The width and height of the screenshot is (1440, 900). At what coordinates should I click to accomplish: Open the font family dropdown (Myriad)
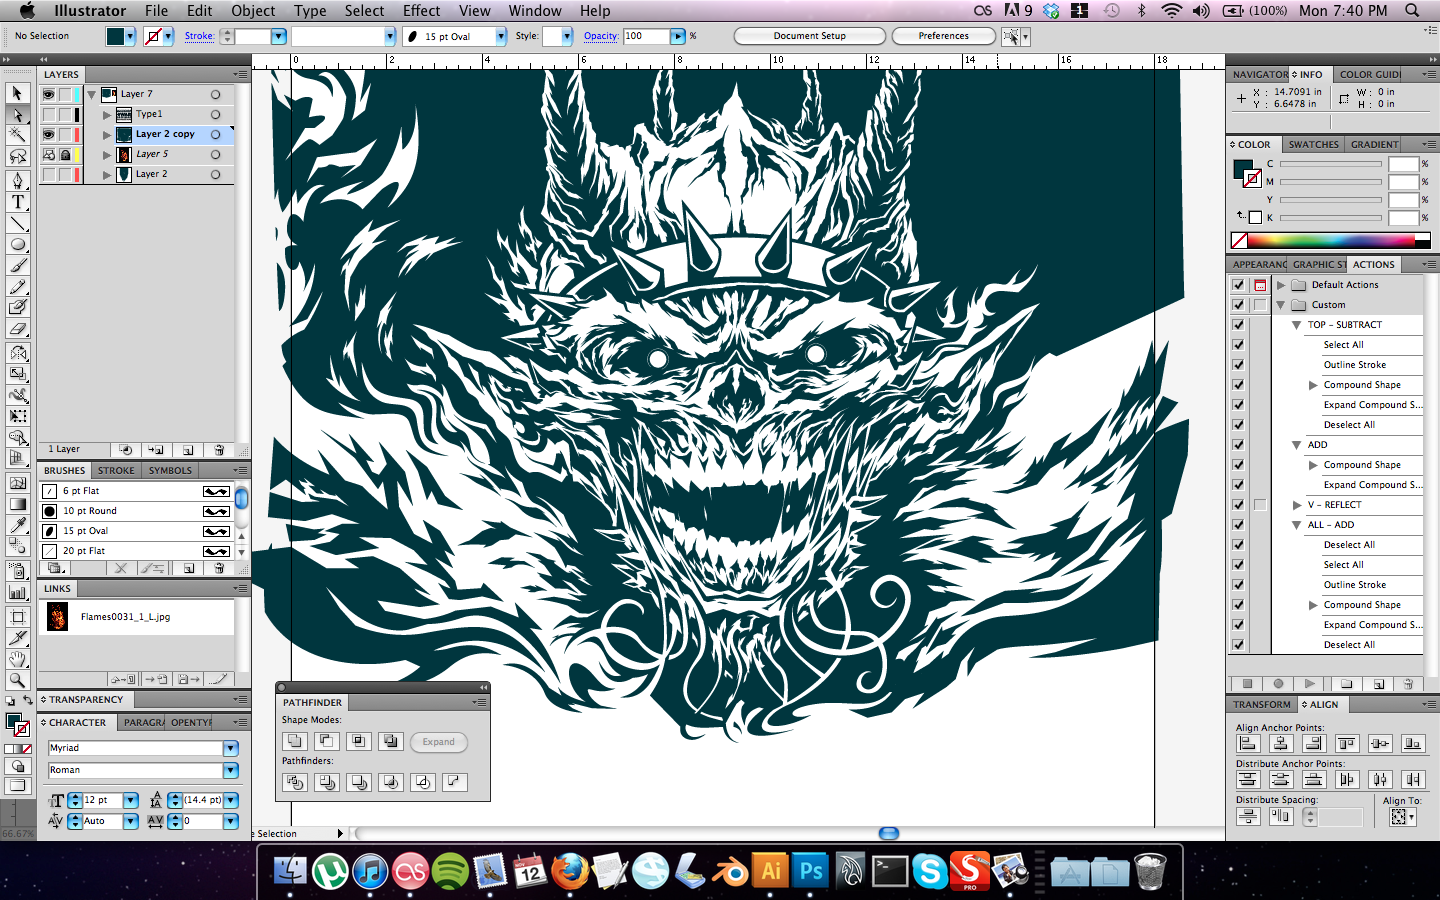(x=230, y=748)
